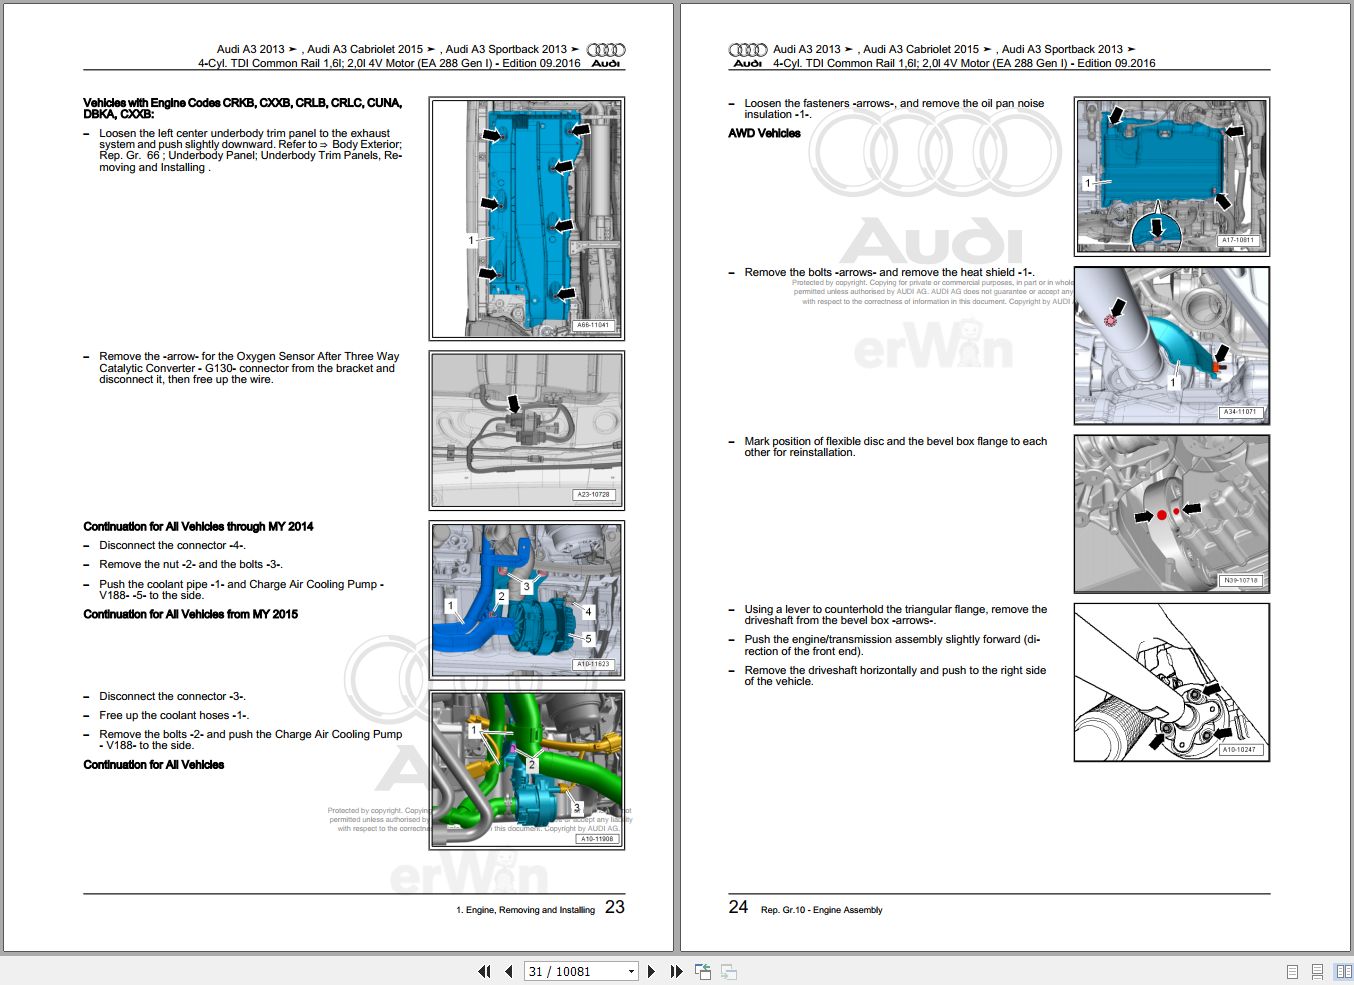Click driveshaft lever figure A10-10247
This screenshot has height=985, width=1354.
1172,682
